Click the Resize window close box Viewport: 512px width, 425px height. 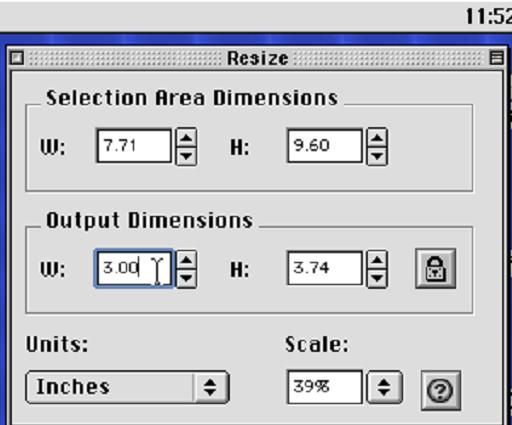coord(16,58)
